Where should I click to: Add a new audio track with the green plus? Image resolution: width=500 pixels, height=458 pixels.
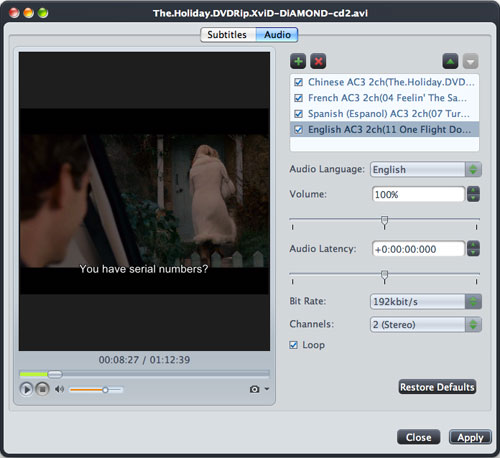tap(298, 61)
